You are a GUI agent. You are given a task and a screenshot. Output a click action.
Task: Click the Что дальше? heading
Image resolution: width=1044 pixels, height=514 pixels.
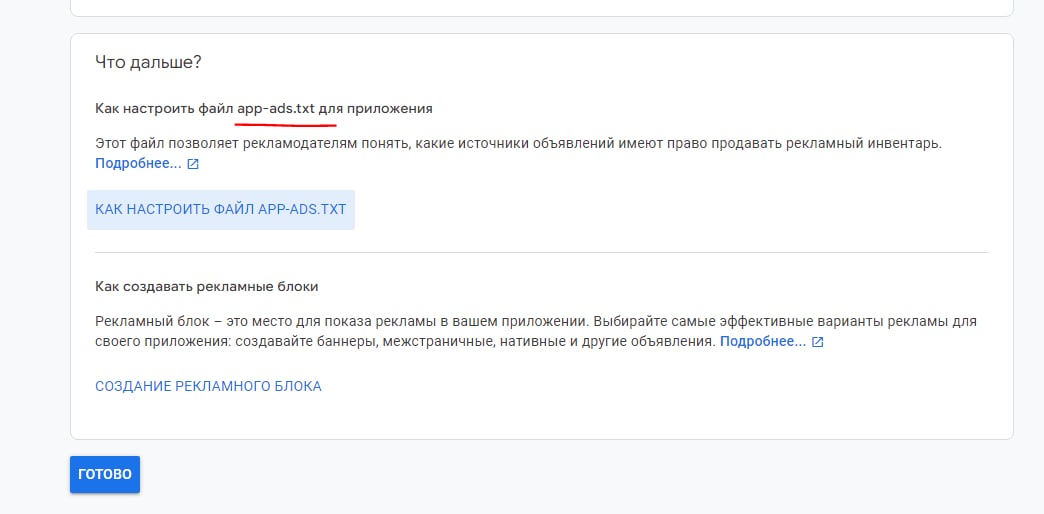tap(148, 62)
